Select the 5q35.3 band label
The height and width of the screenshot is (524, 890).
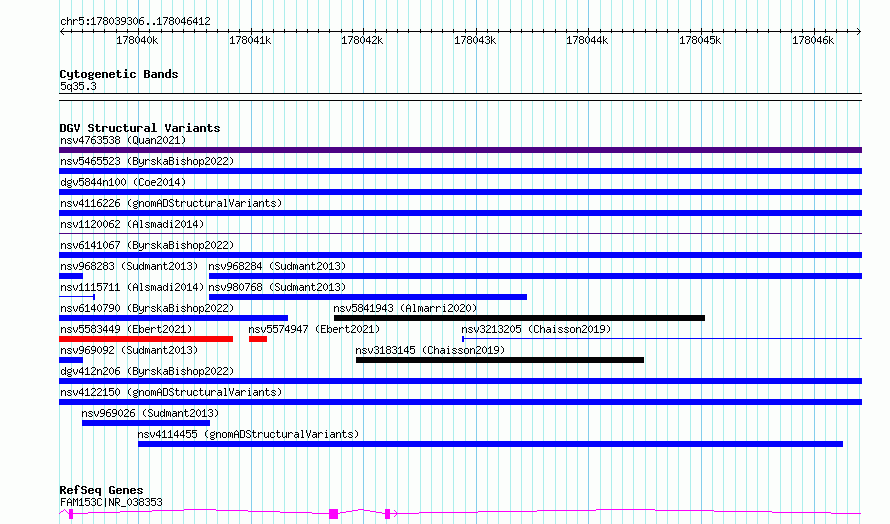[78, 86]
